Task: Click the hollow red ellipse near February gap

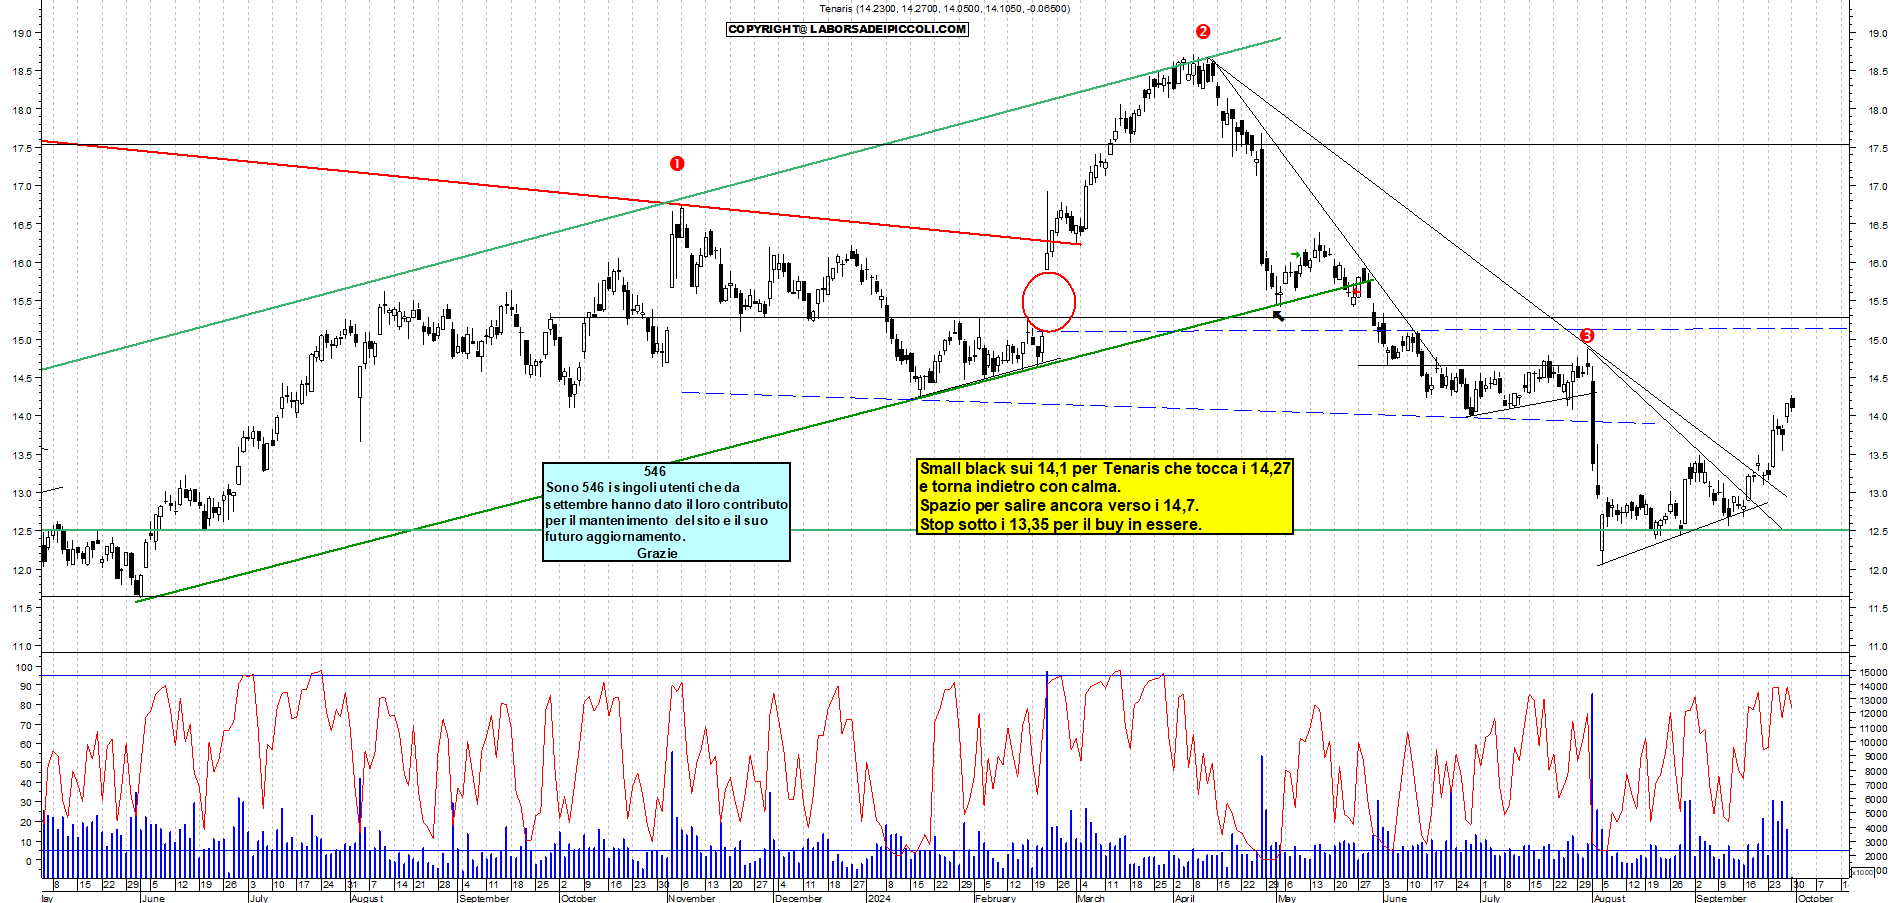Action: click(1049, 301)
